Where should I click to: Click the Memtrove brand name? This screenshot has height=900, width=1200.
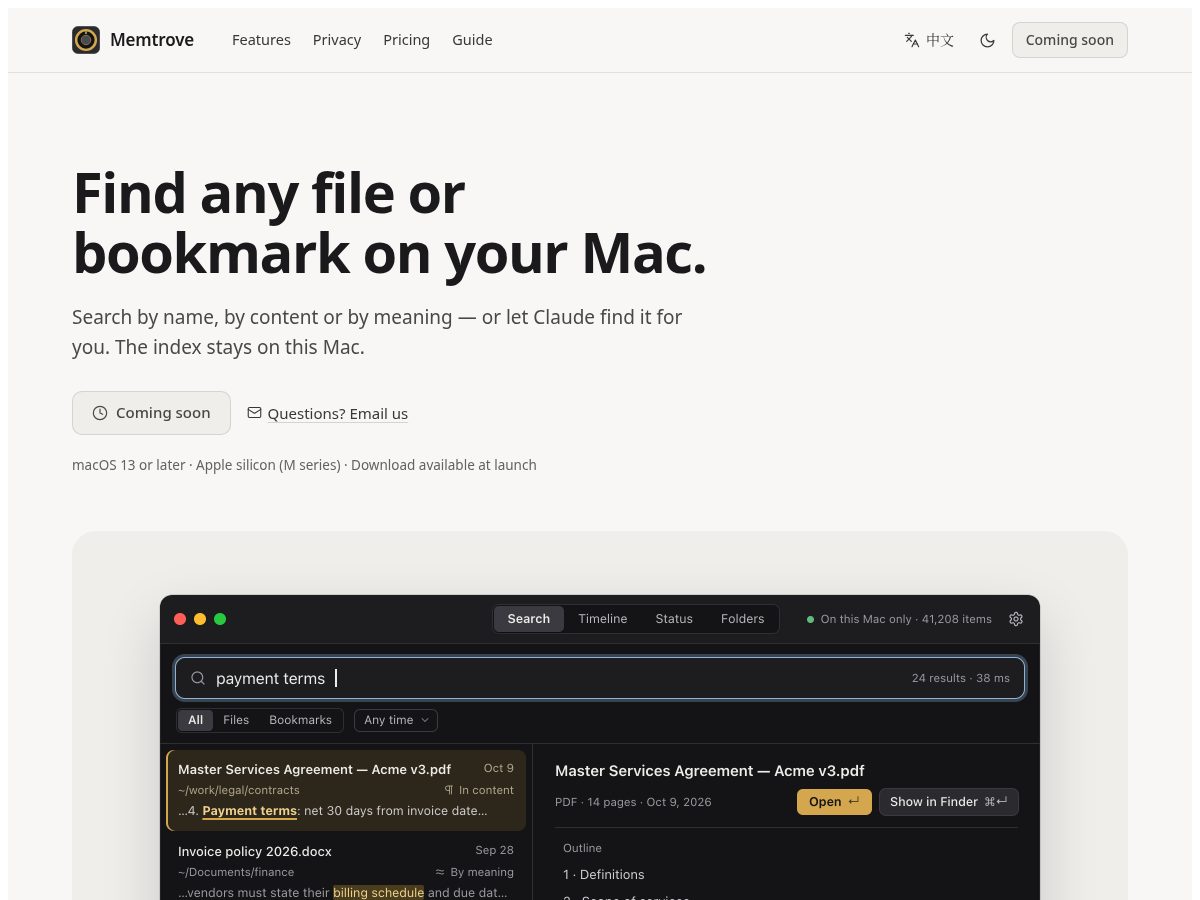(x=152, y=40)
